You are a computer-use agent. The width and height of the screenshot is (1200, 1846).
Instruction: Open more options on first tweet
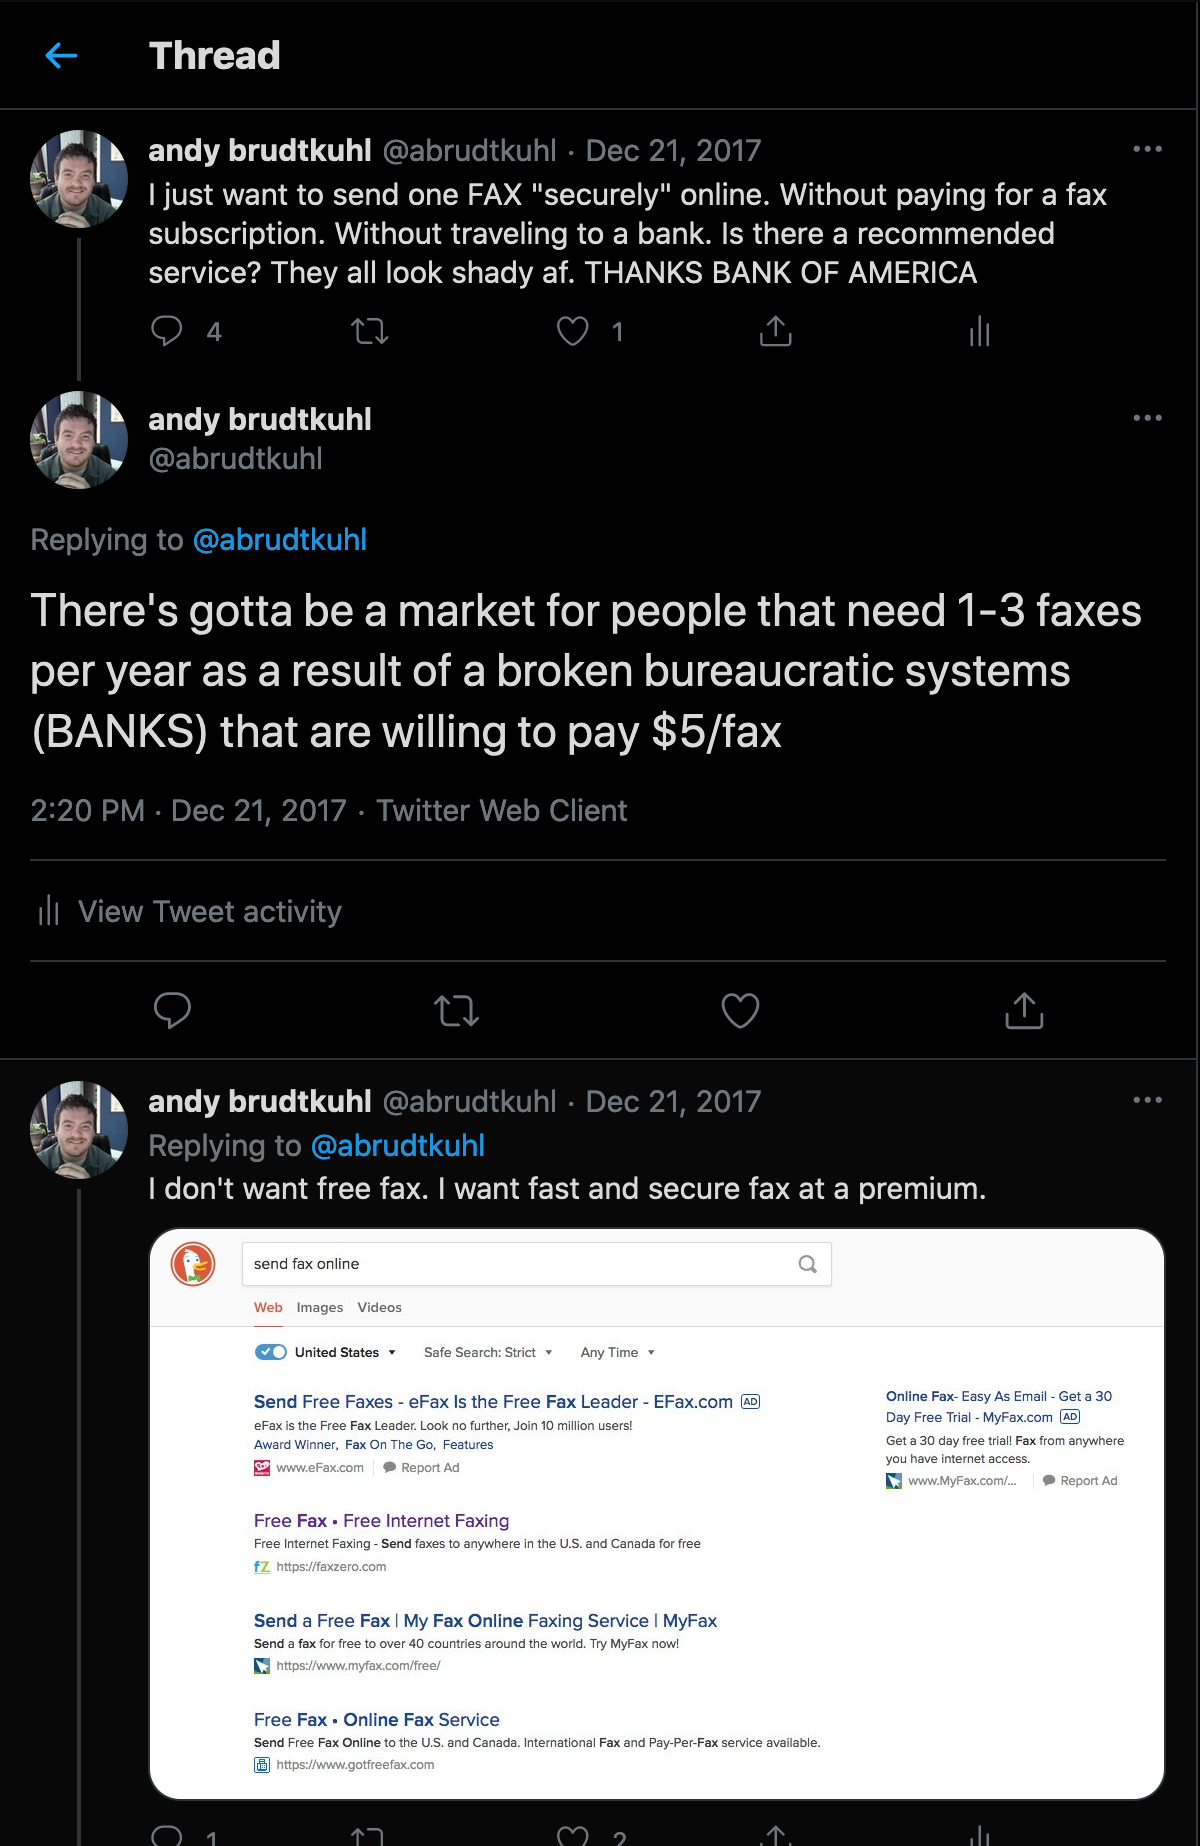[1147, 149]
